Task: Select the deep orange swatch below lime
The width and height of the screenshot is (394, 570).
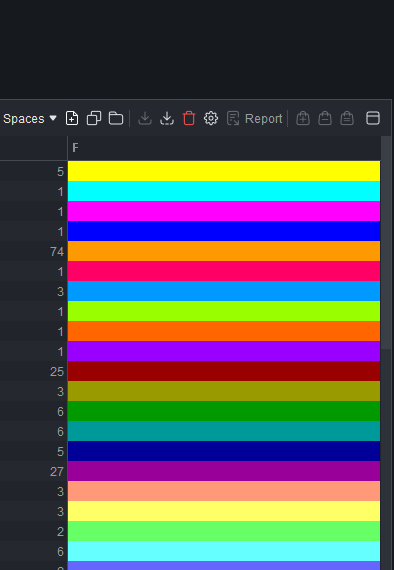Action: [224, 331]
